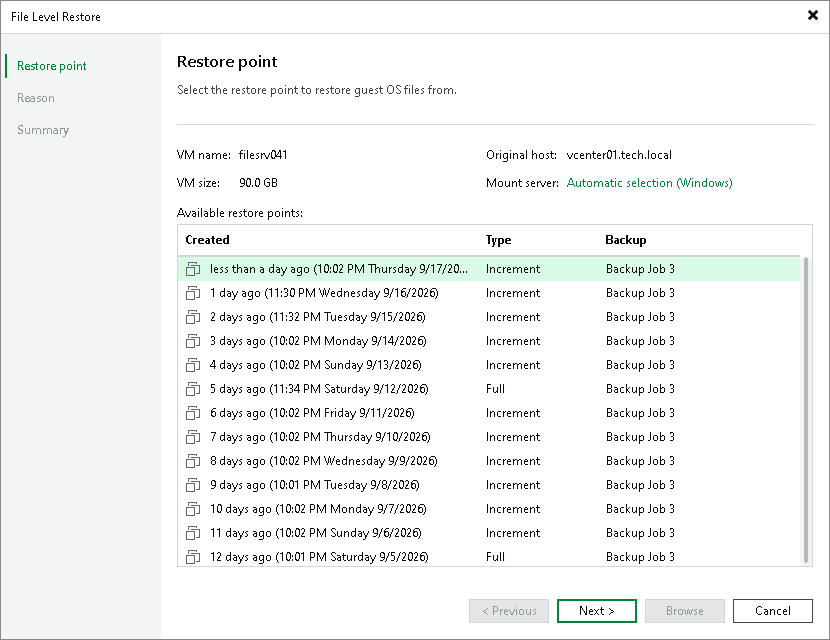This screenshot has width=830, height=640.
Task: Click restore point icon for 10 days ago
Action: pos(193,509)
